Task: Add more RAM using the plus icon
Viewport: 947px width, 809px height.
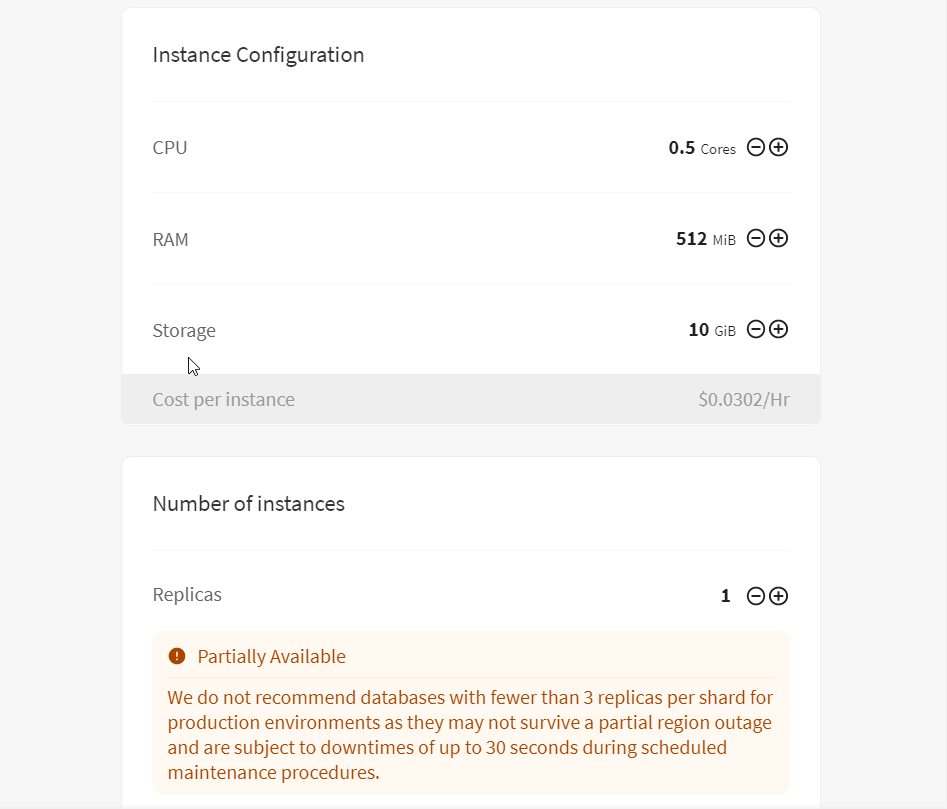Action: coord(778,238)
